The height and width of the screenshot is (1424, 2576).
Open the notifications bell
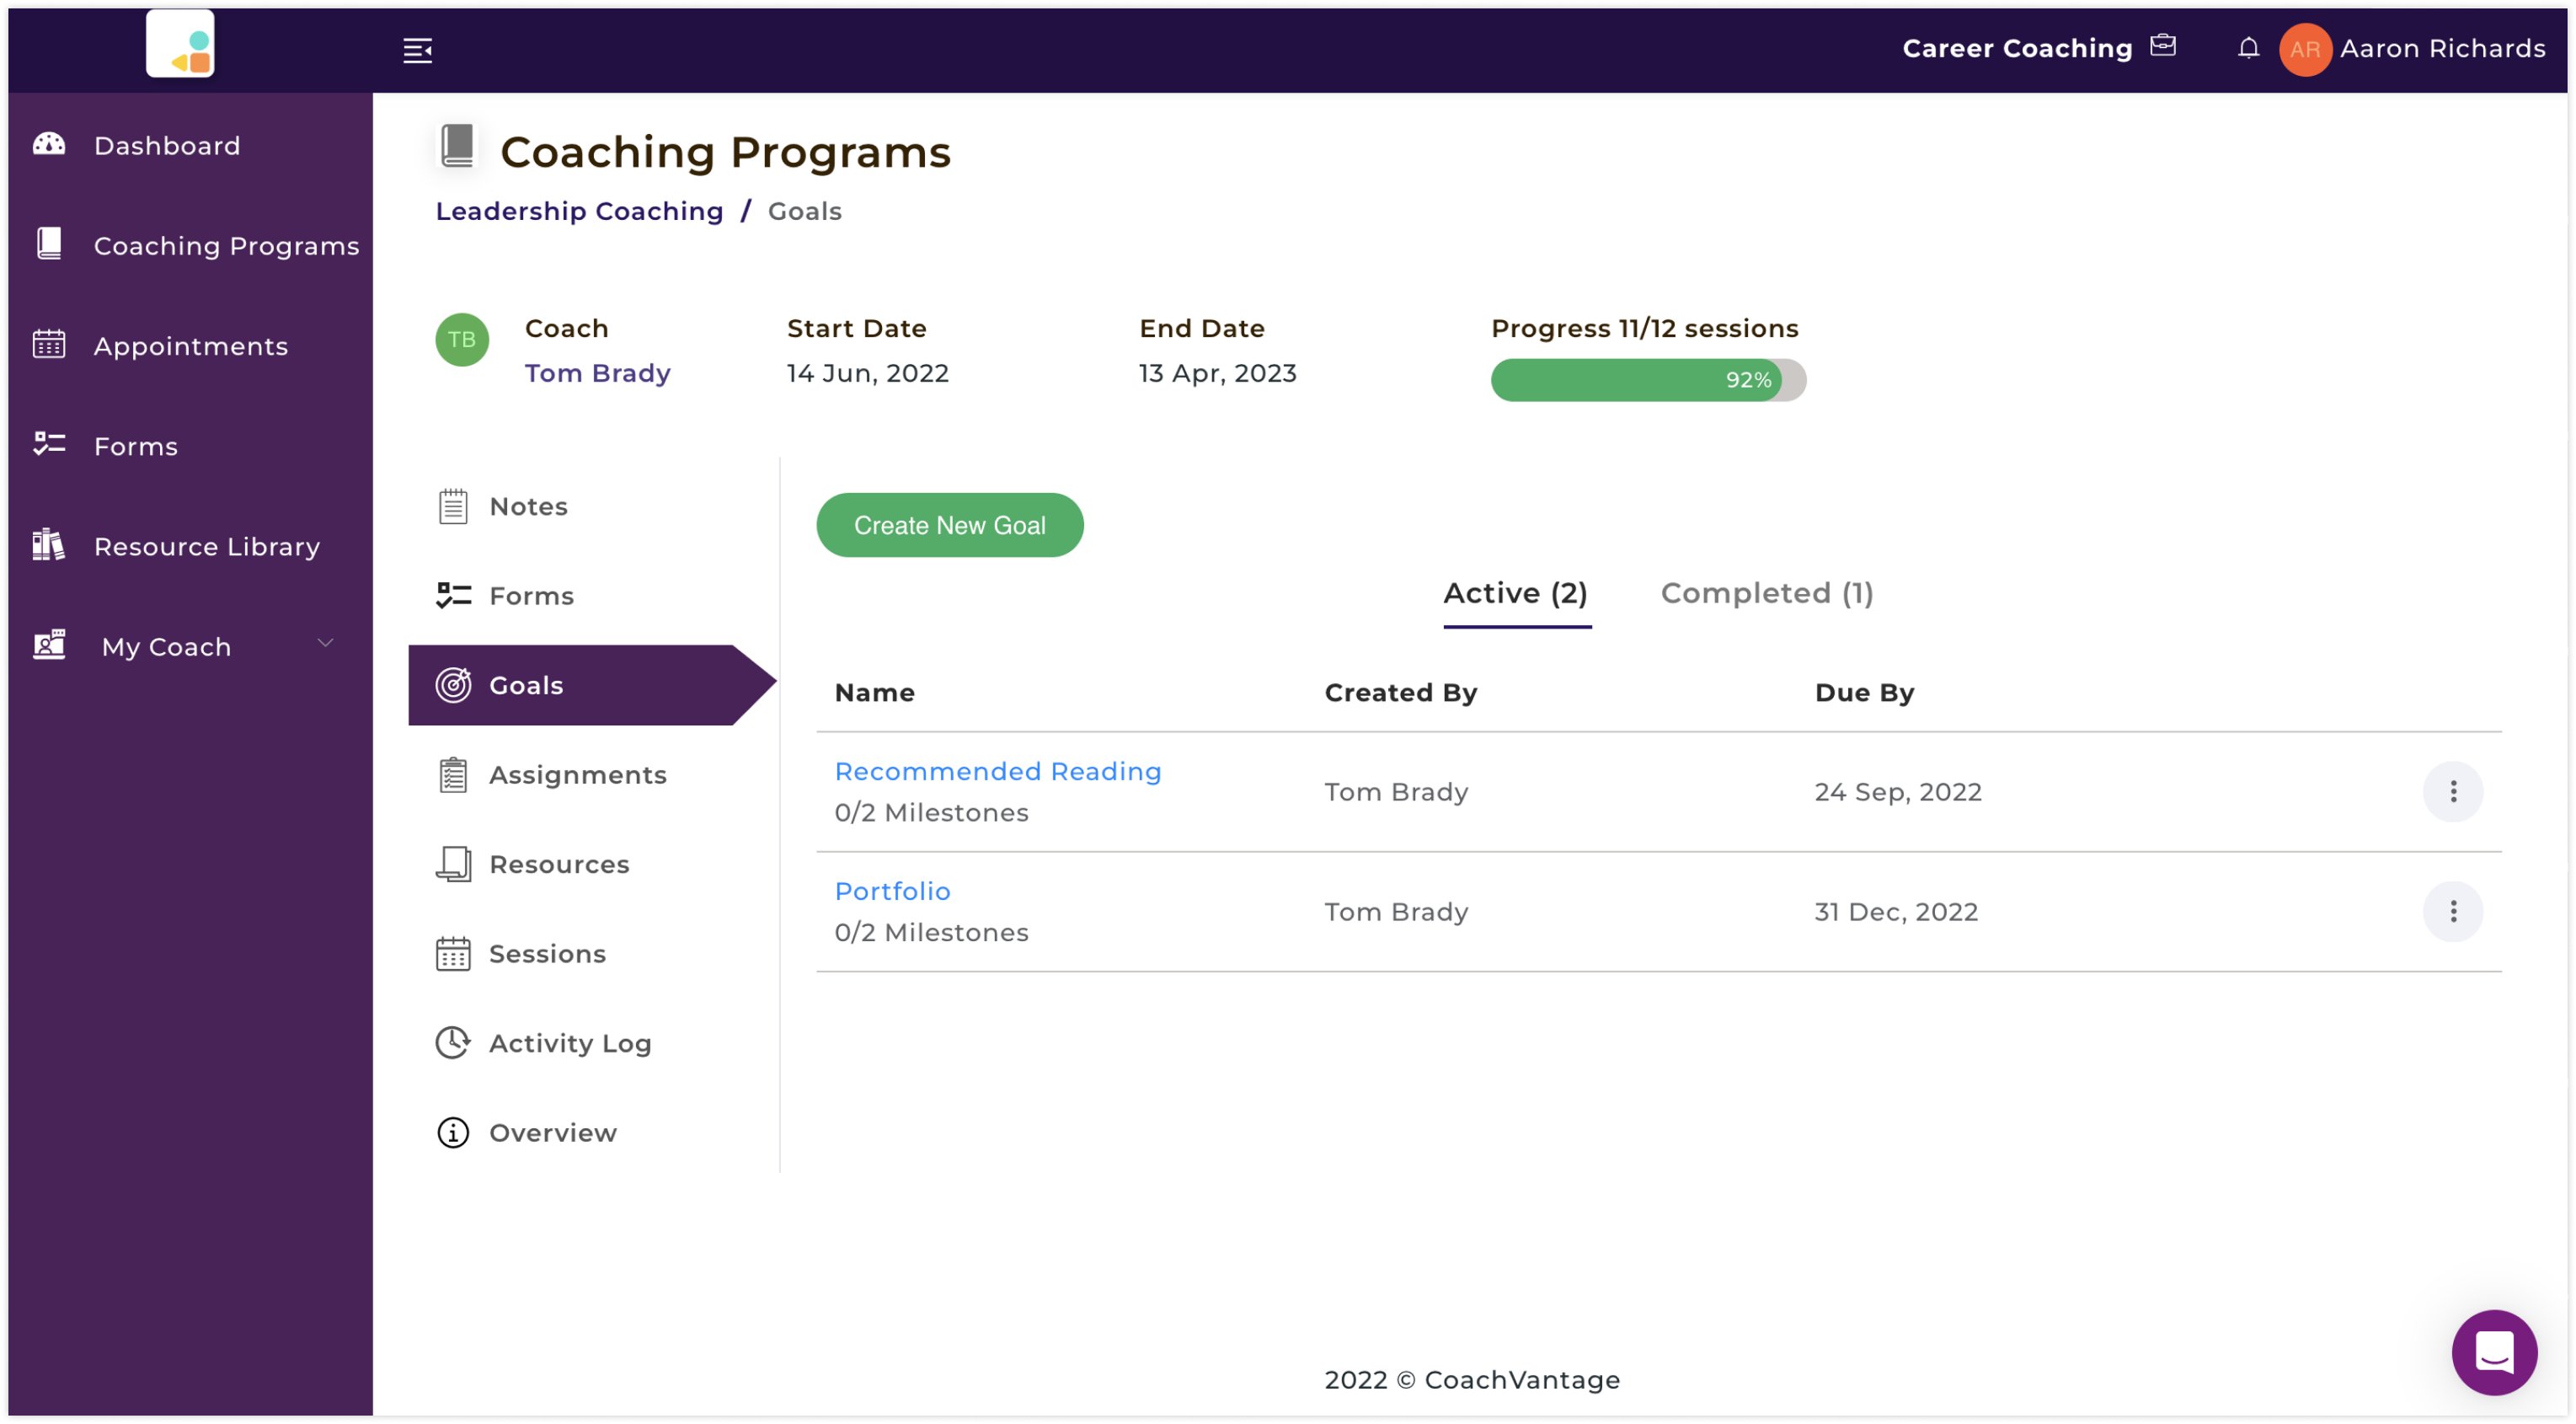(2248, 48)
